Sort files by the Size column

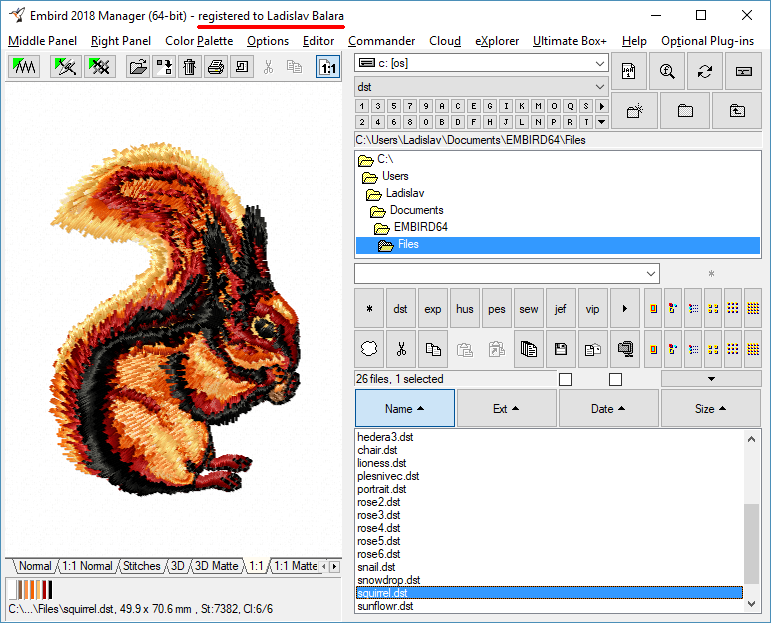(x=711, y=408)
